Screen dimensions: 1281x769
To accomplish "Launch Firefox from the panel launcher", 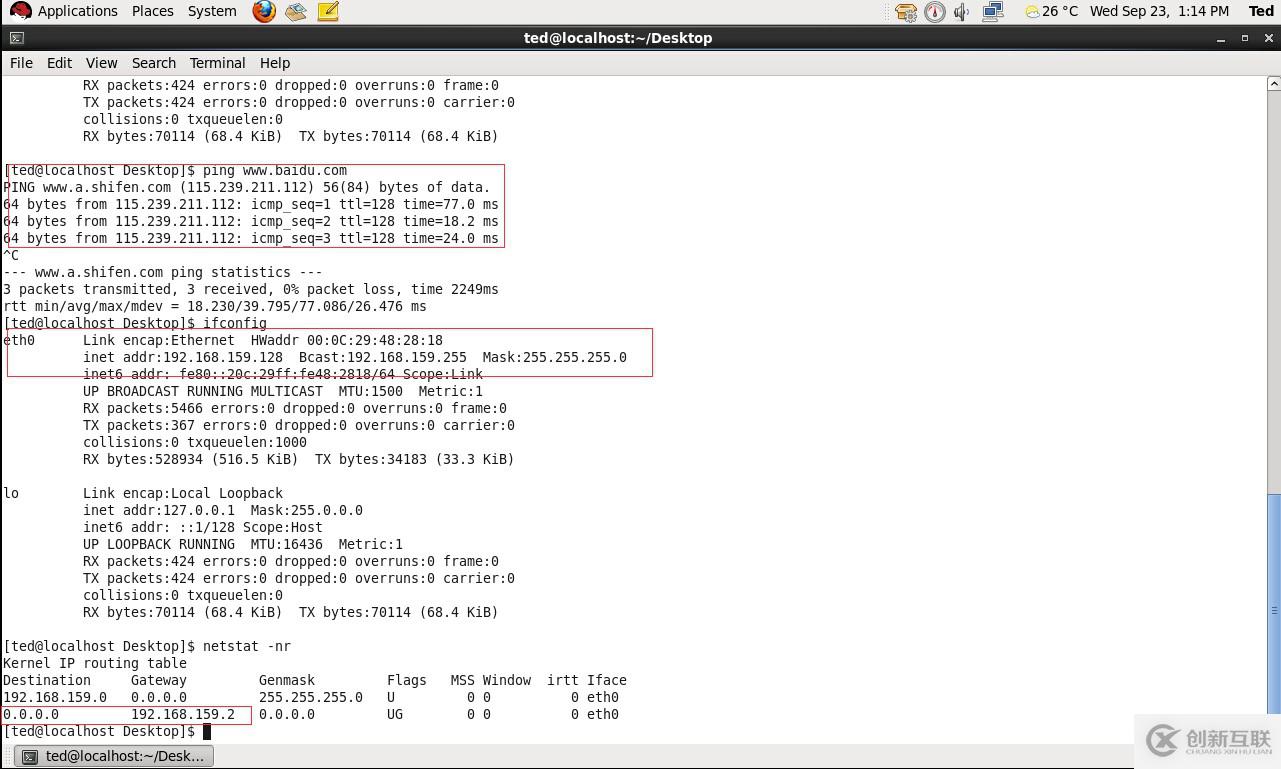I will point(264,11).
